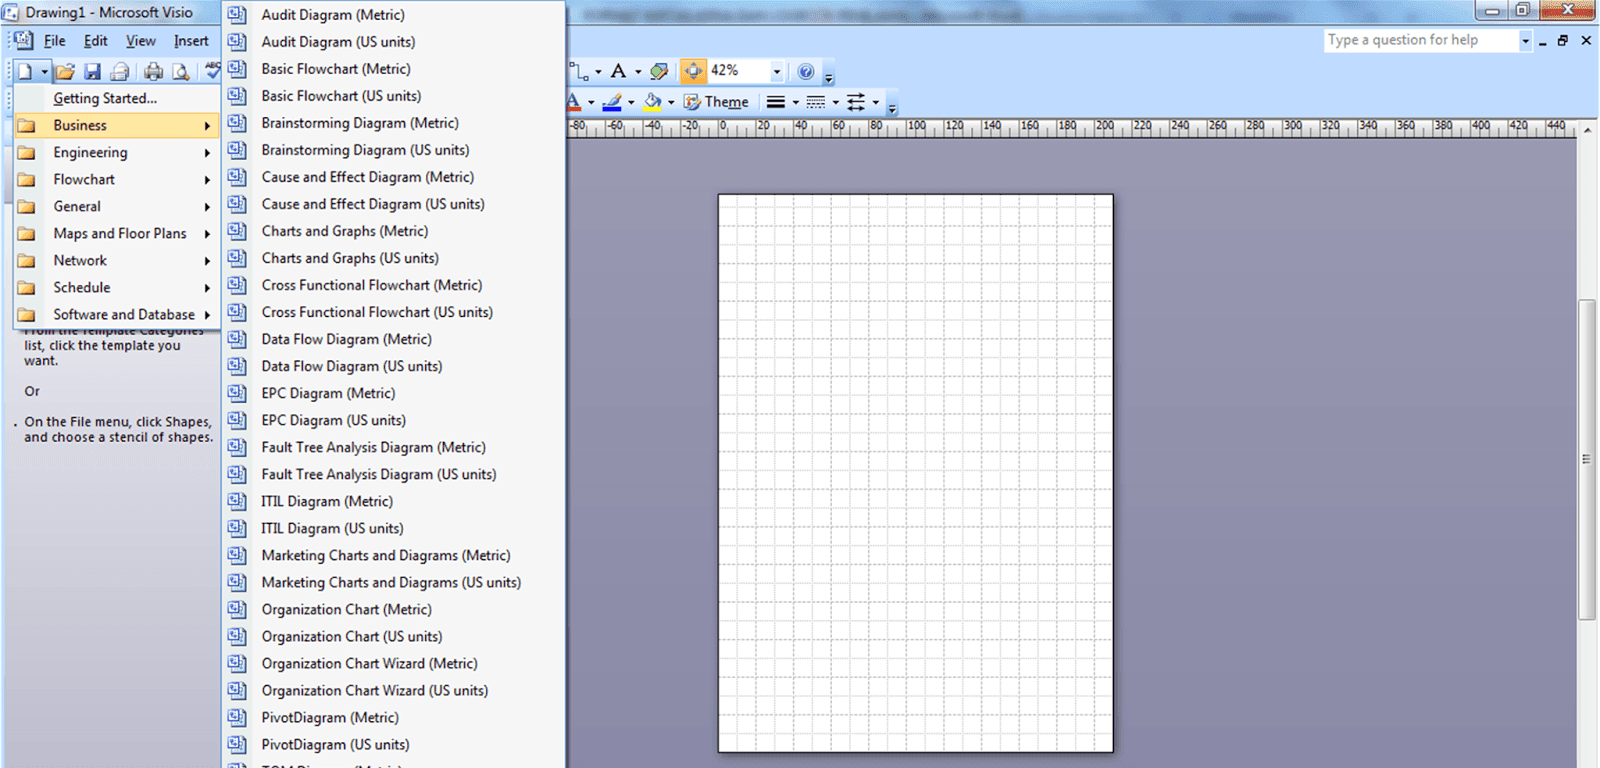This screenshot has height=768, width=1600.
Task: Choose Cross Functional Flowchart (US units)
Action: (393, 312)
